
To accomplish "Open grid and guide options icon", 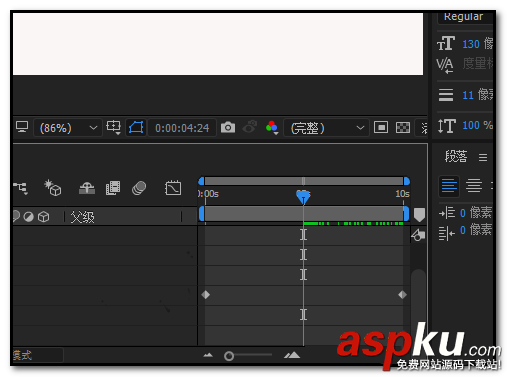I will pos(113,128).
